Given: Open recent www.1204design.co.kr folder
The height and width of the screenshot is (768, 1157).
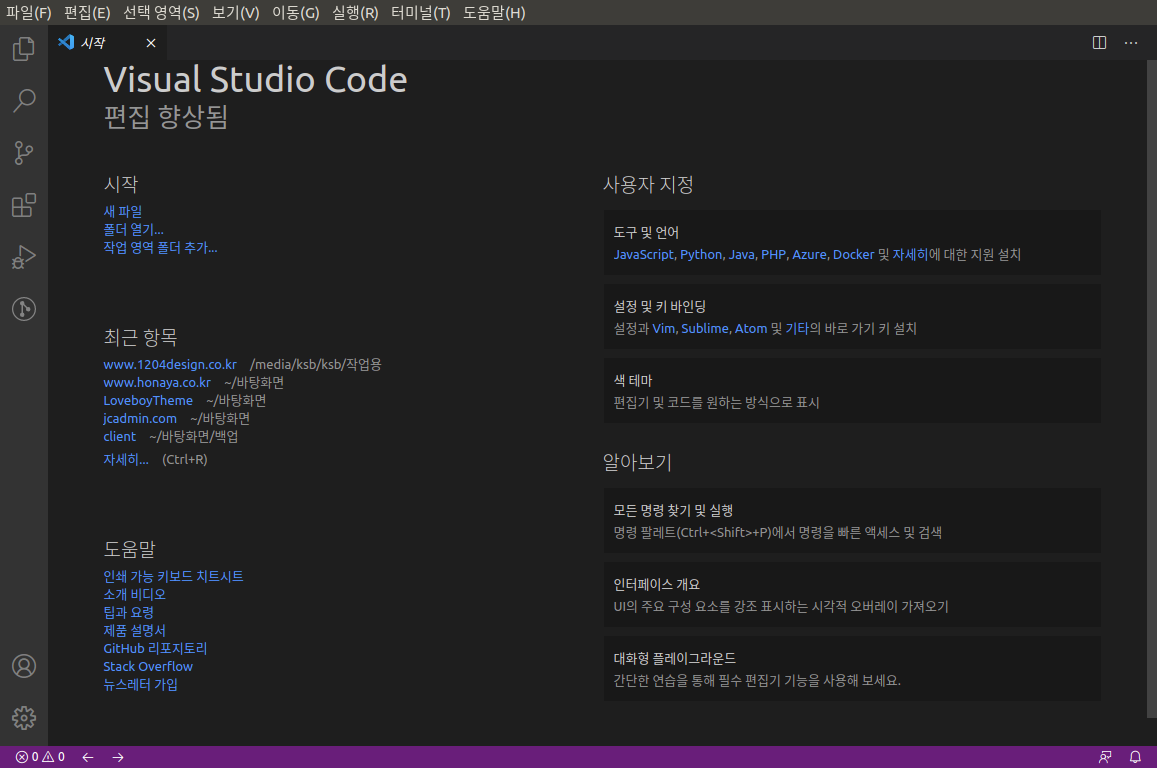Looking at the screenshot, I should tap(170, 364).
